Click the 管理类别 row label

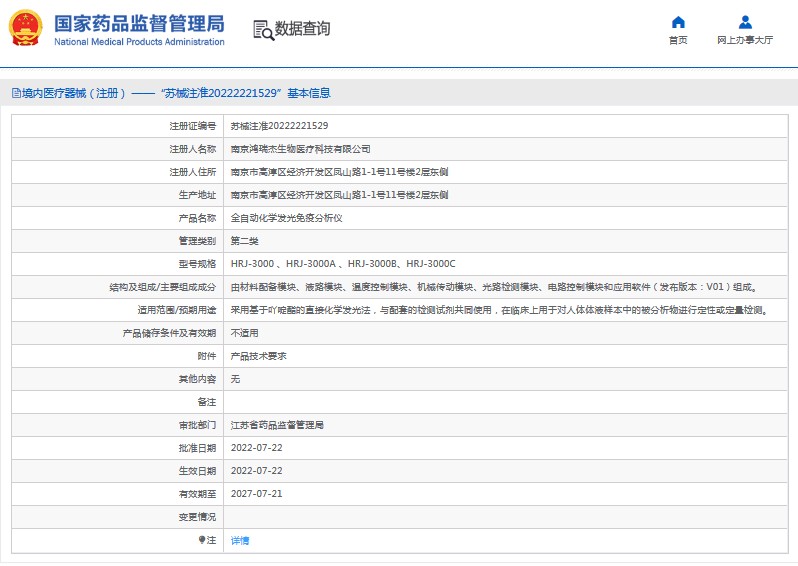coord(197,241)
